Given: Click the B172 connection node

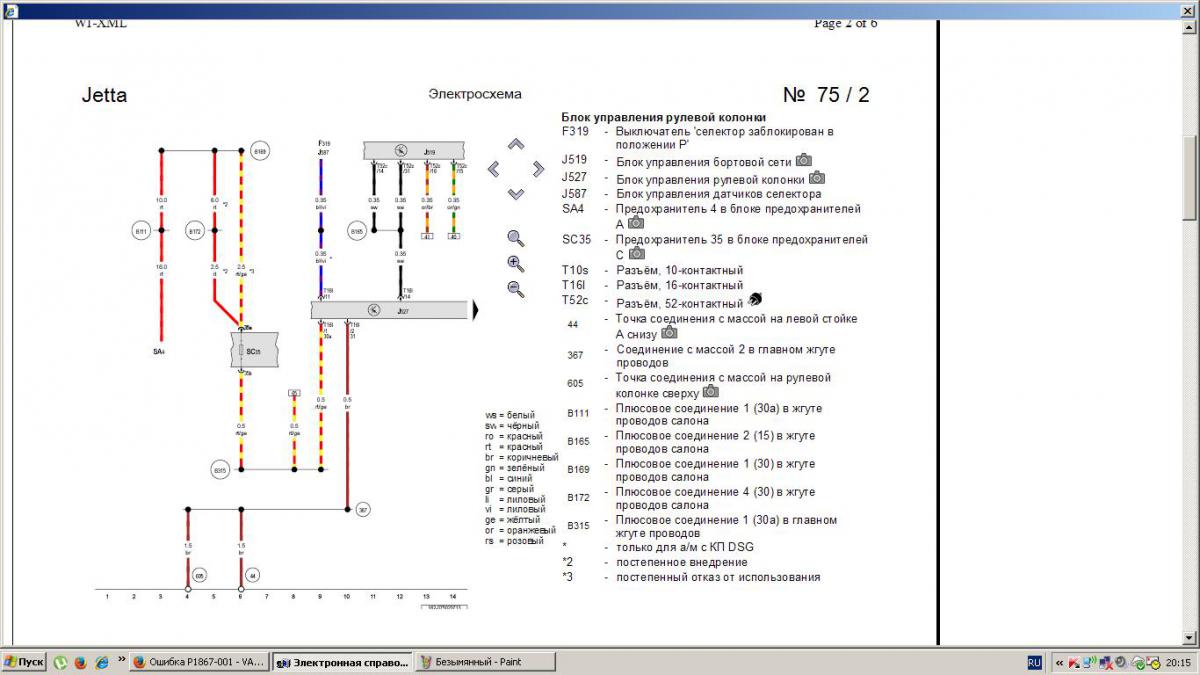Looking at the screenshot, I should (195, 231).
